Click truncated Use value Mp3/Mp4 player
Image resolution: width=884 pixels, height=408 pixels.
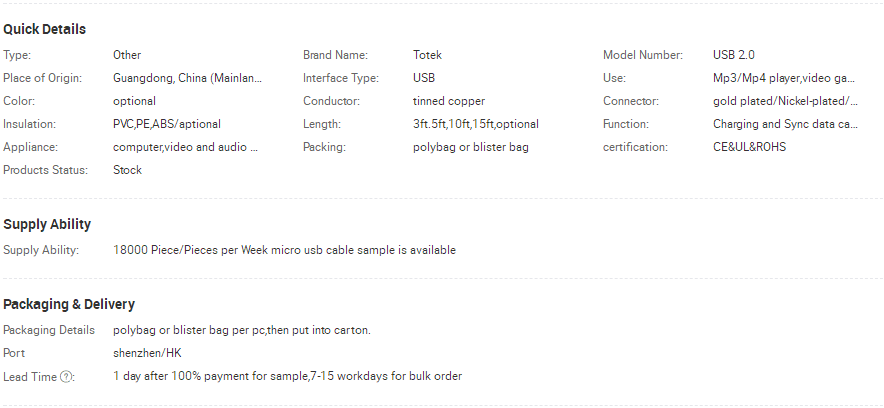point(784,78)
